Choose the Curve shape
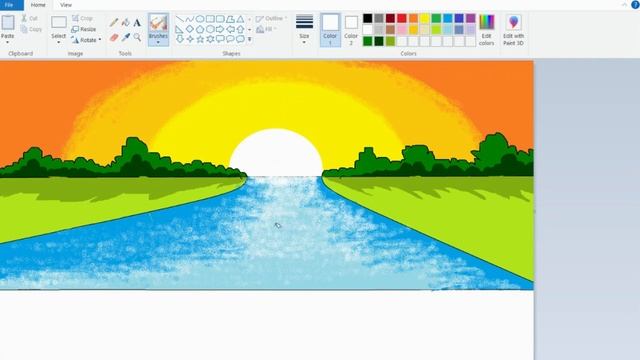Screen dimensions: 640x360 [x=190, y=19]
